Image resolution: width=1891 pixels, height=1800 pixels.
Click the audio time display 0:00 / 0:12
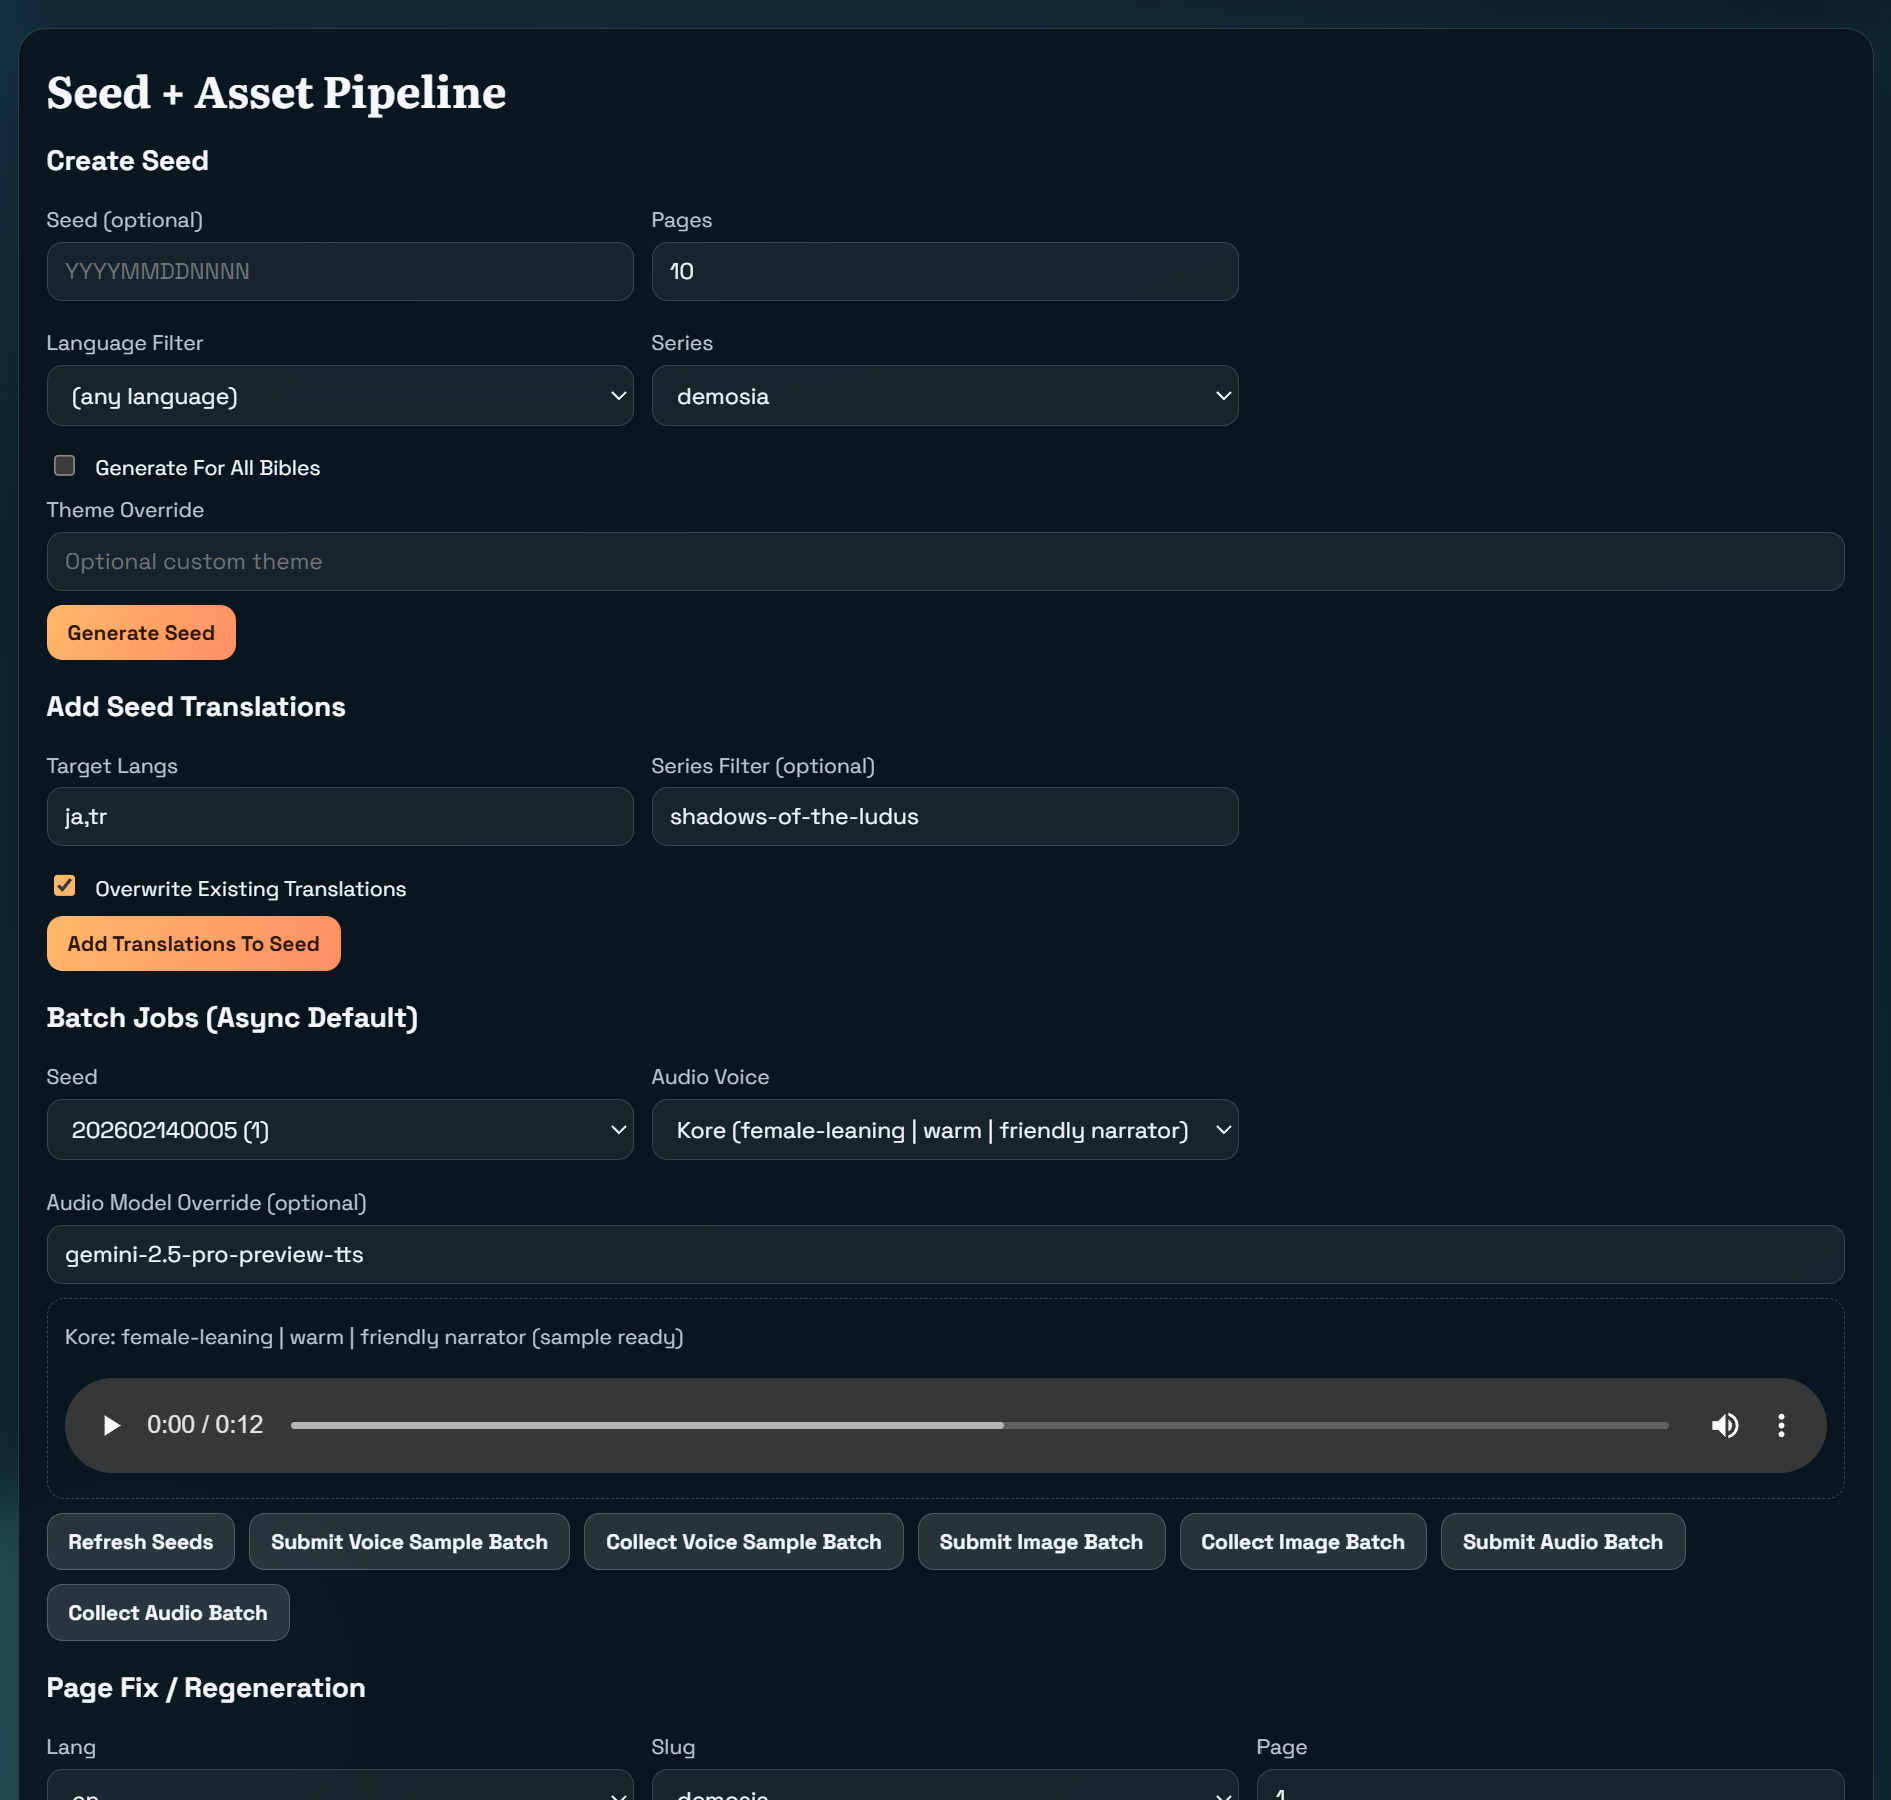[x=205, y=1425]
